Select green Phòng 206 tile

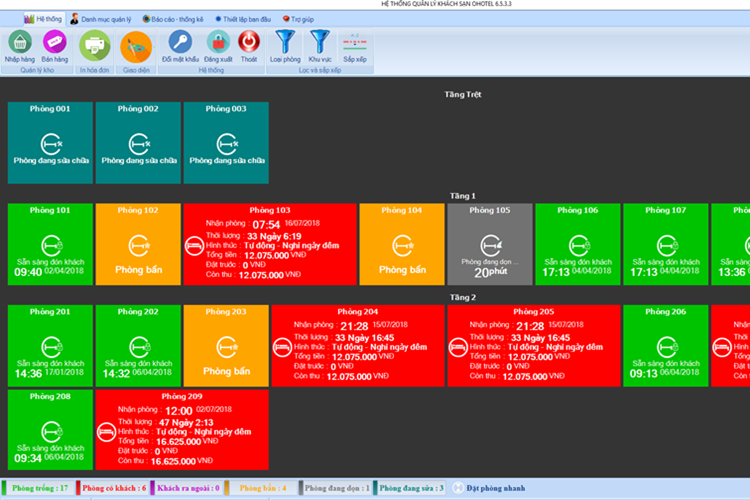(x=666, y=345)
